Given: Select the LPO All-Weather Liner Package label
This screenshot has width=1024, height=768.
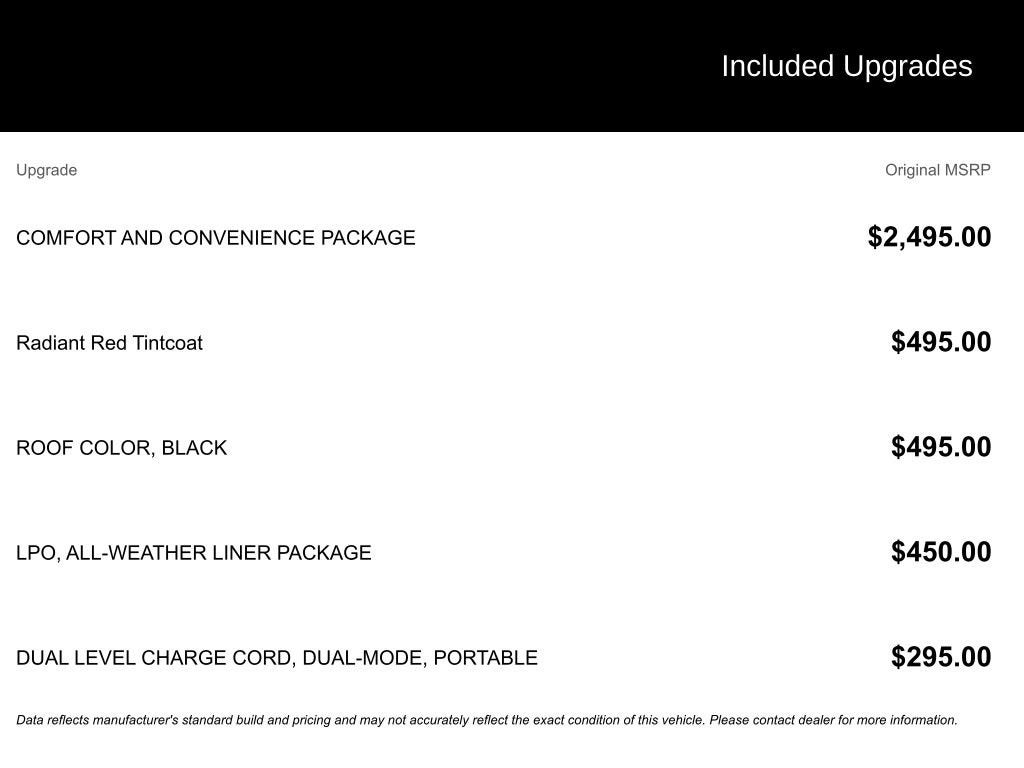Looking at the screenshot, I should [x=193, y=553].
